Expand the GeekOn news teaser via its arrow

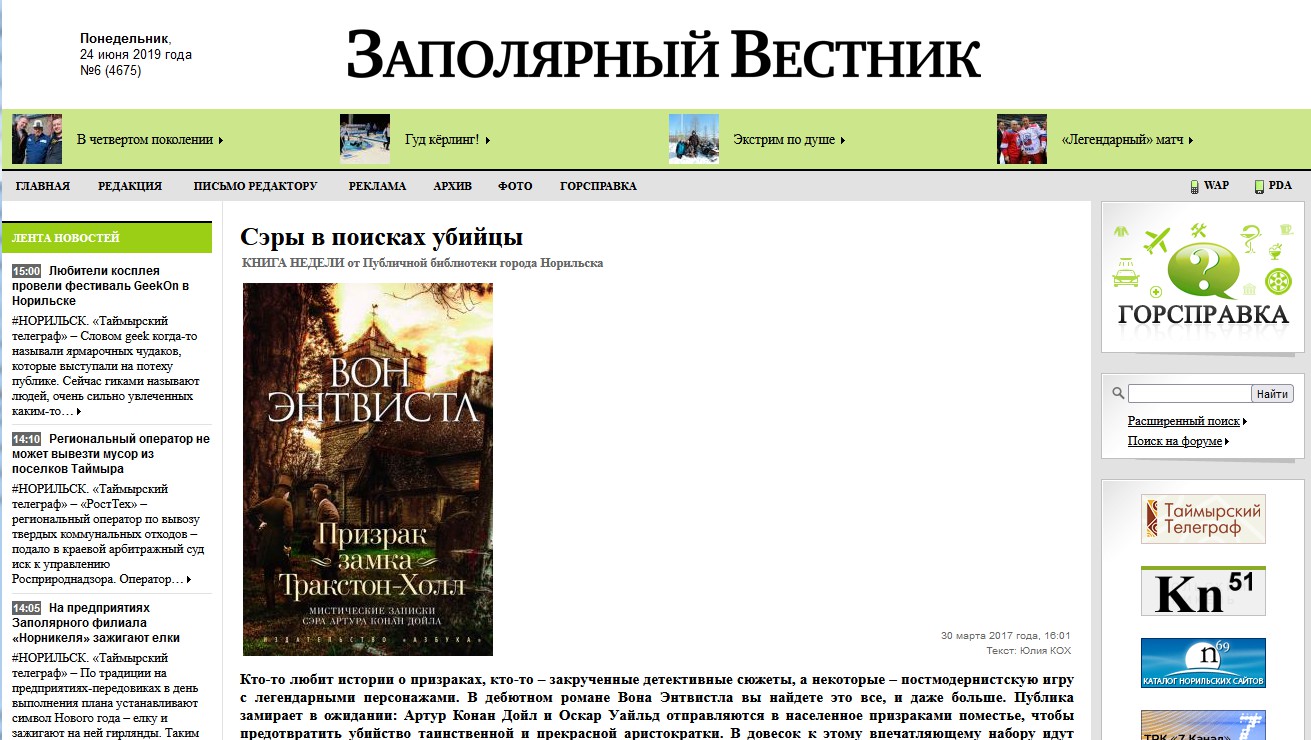pyautogui.click(x=78, y=412)
